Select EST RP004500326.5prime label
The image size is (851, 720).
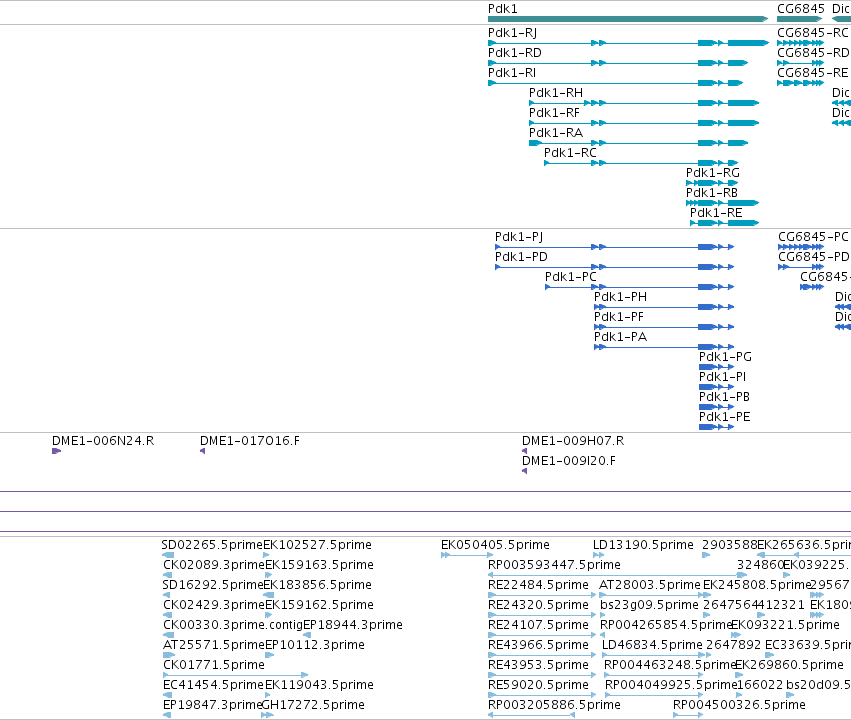739,705
